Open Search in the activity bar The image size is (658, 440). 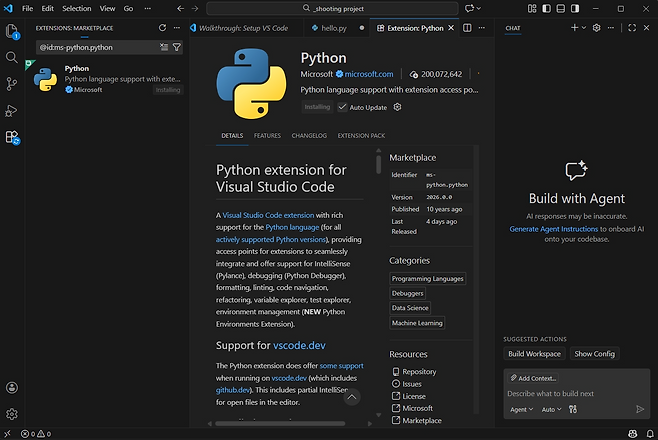tap(12, 58)
